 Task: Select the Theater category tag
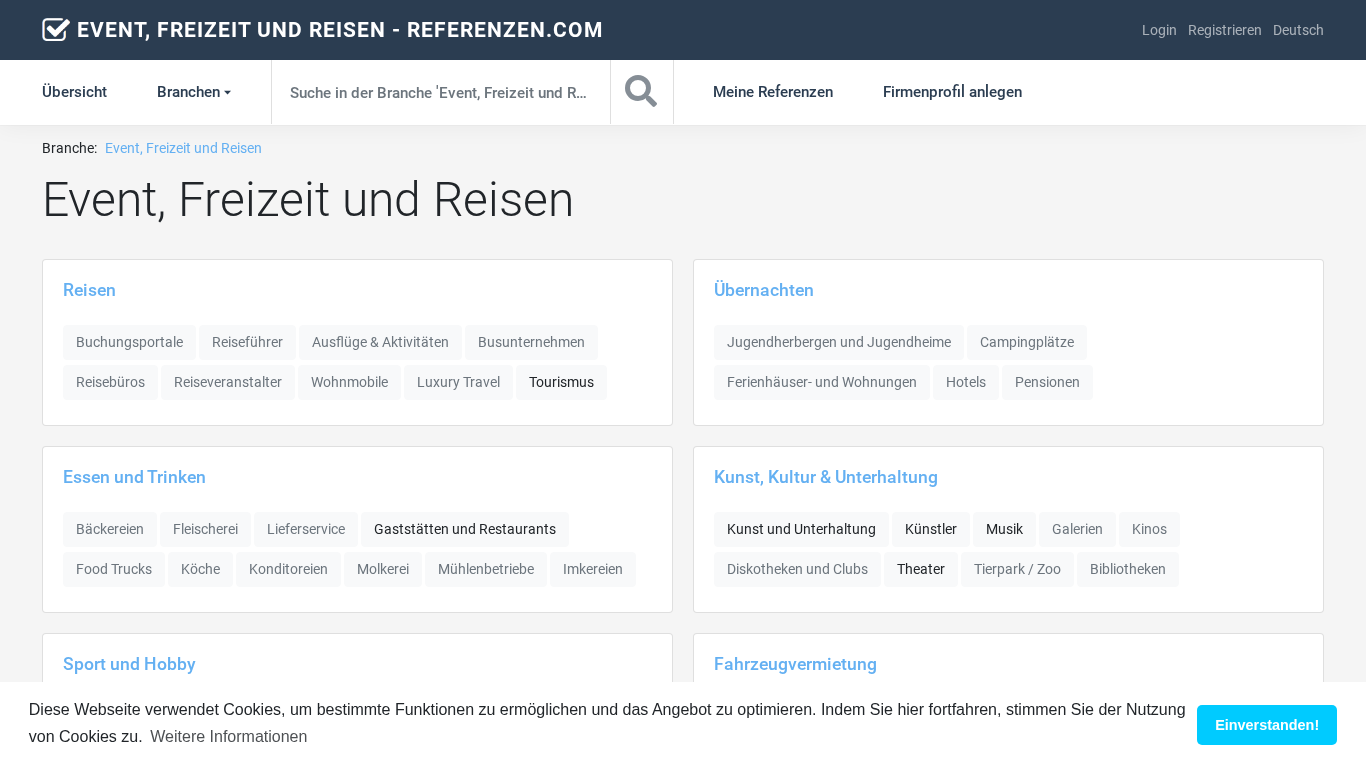920,569
